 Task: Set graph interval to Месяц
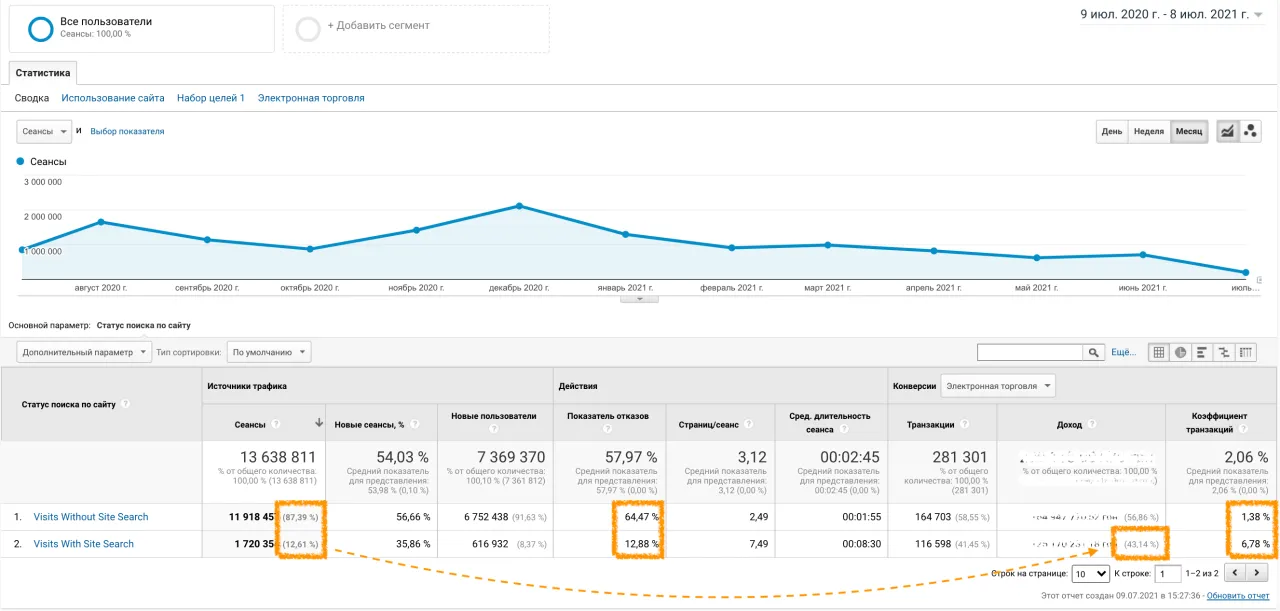point(1189,132)
